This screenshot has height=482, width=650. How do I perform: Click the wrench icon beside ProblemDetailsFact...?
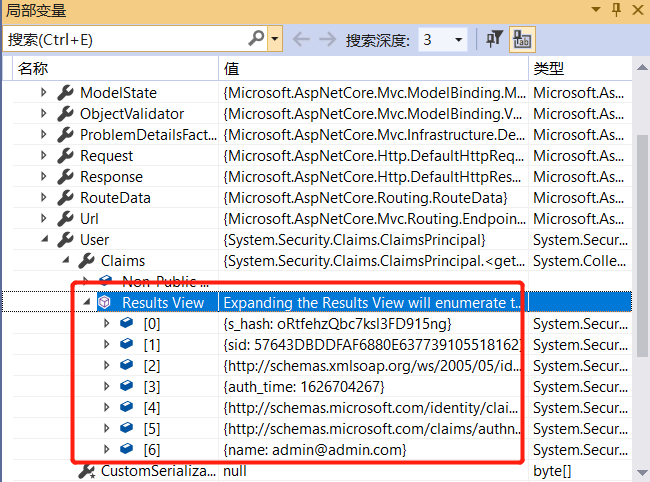click(65, 135)
